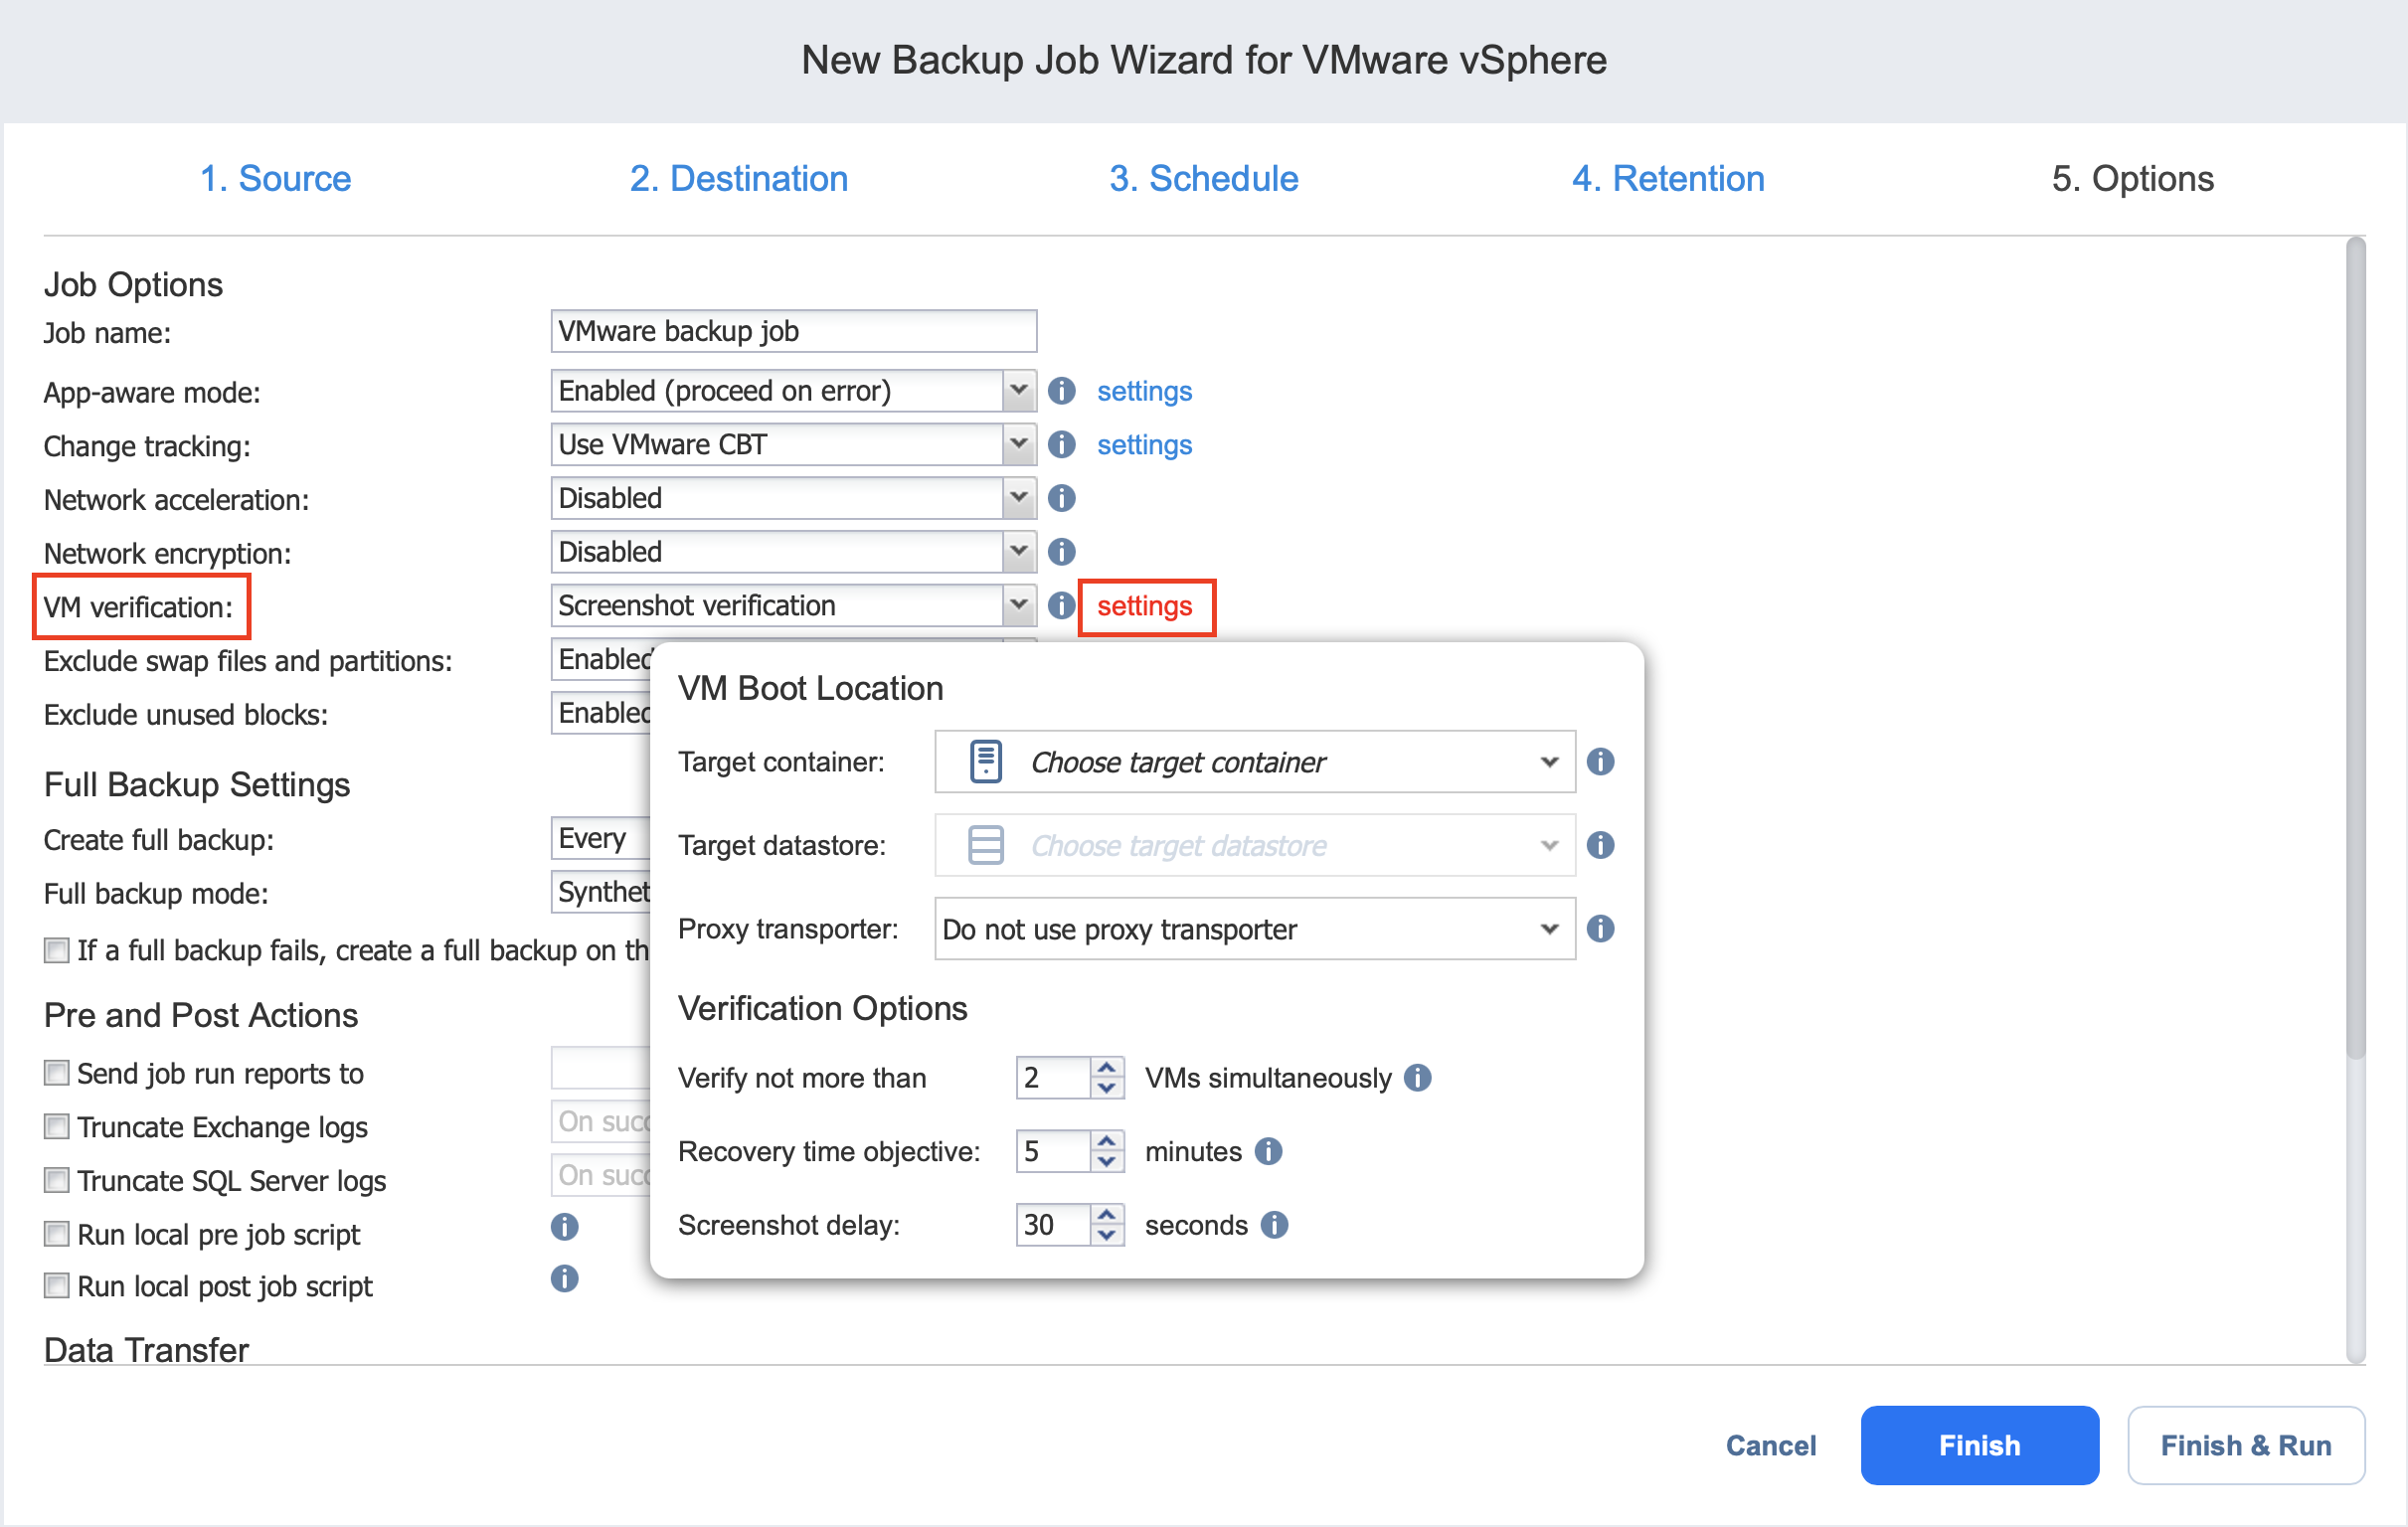Enable full backup retry on failure checkbox
This screenshot has width=2408, height=1527.
[x=57, y=950]
